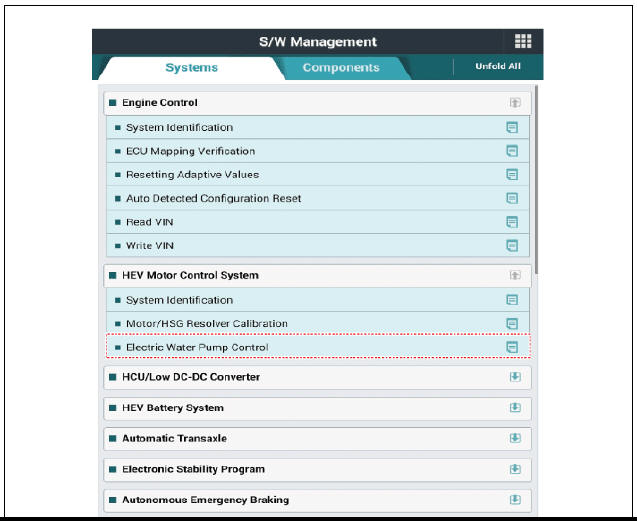Click the Autonomous Emergency Braking label

206,500
